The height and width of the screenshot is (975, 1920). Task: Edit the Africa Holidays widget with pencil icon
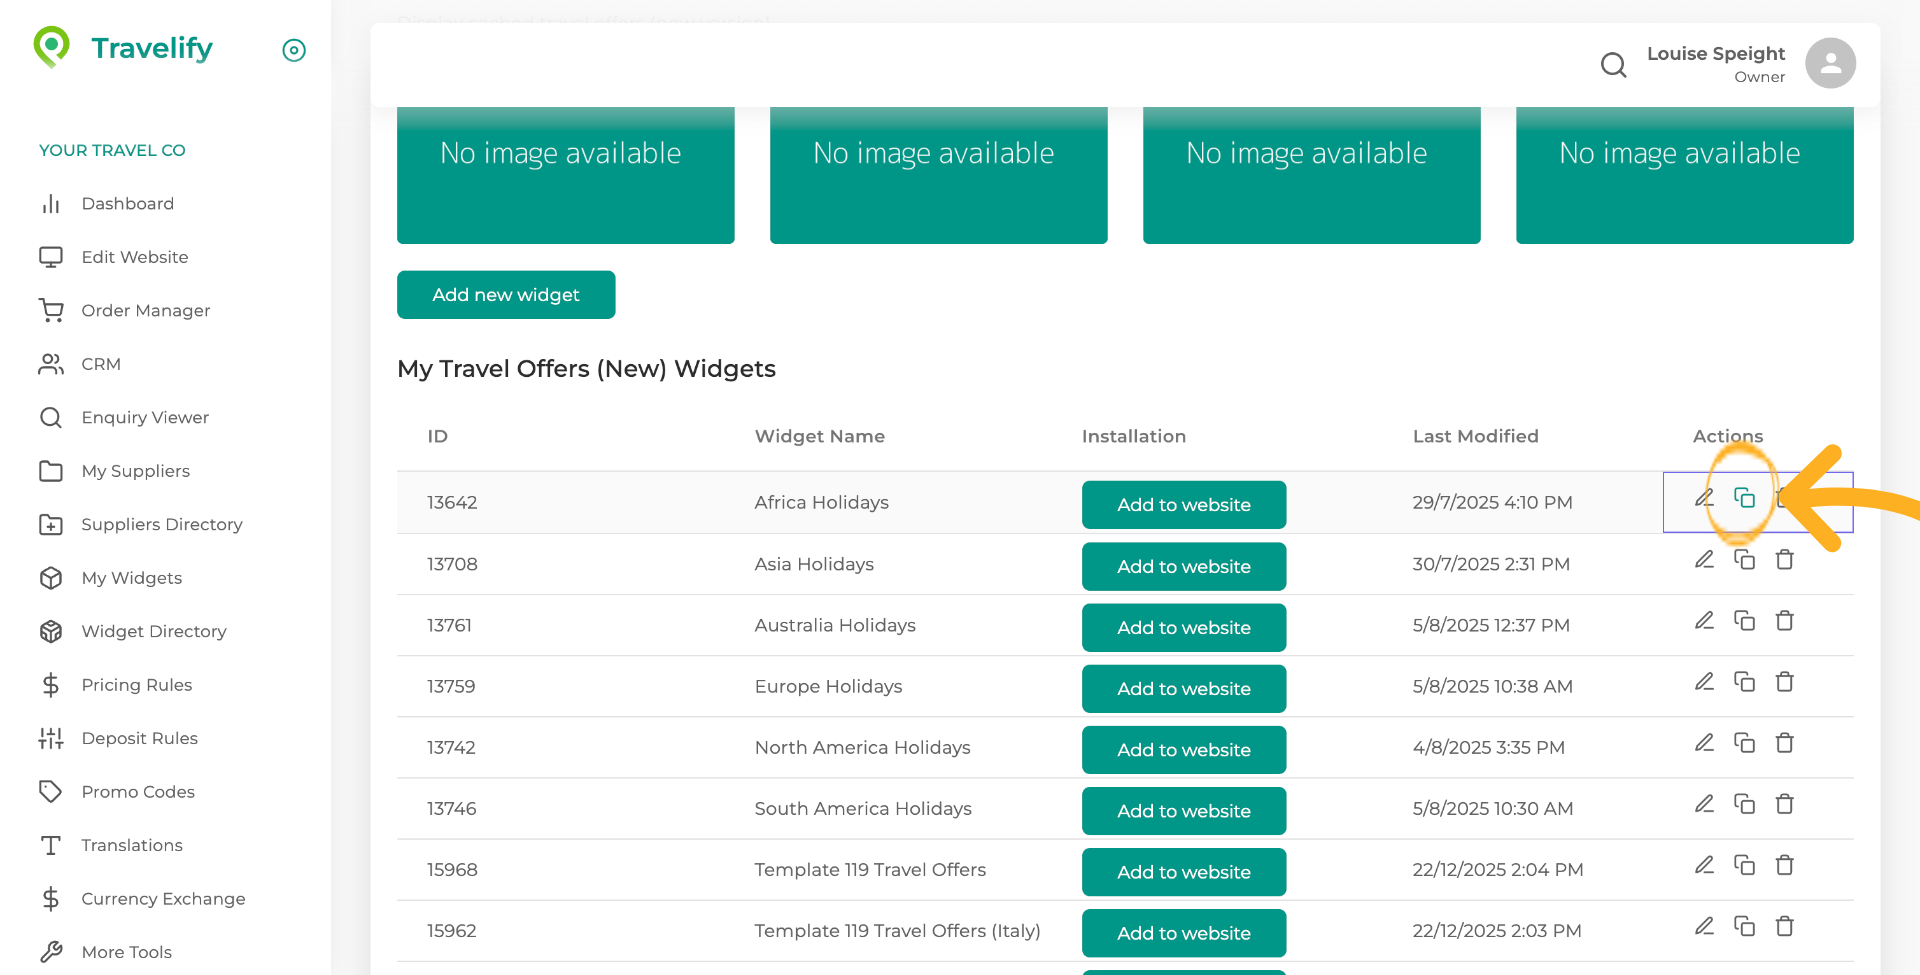pyautogui.click(x=1704, y=497)
